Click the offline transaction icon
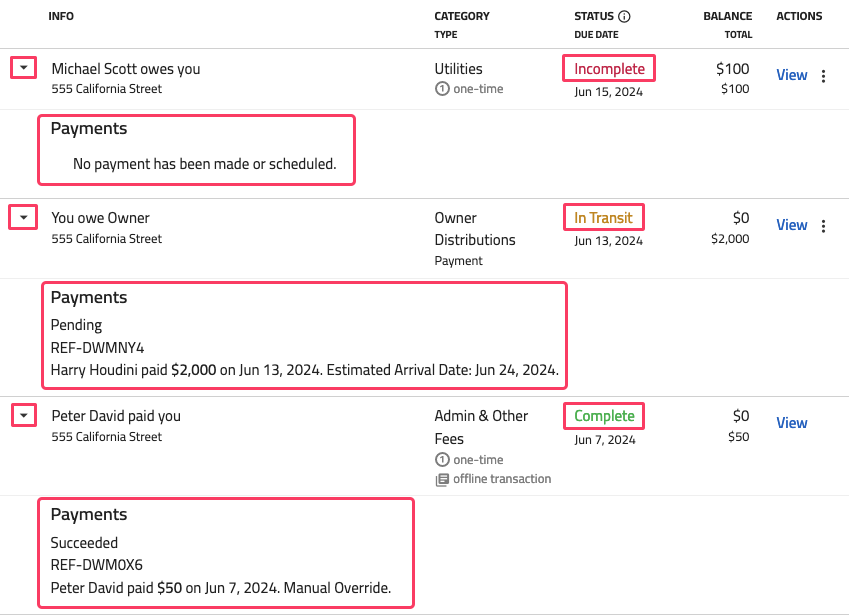Screen dimensions: 849x616 [x=441, y=479]
